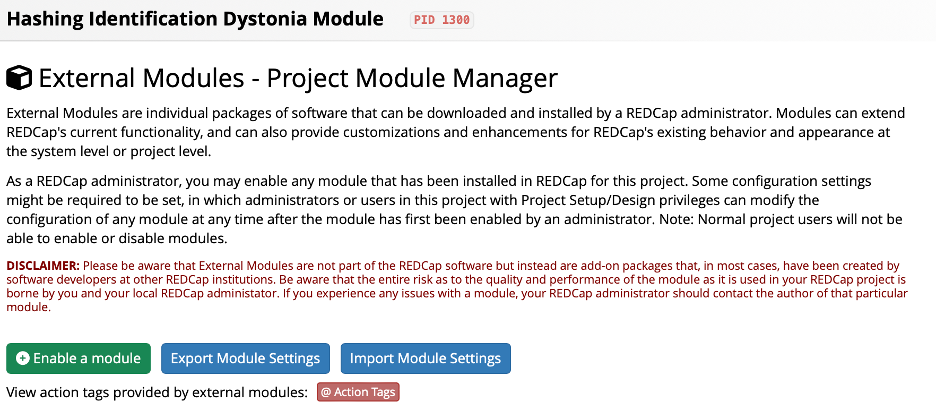Viewport: 936px width, 410px height.
Task: View the Action Tags list
Action: [x=358, y=392]
